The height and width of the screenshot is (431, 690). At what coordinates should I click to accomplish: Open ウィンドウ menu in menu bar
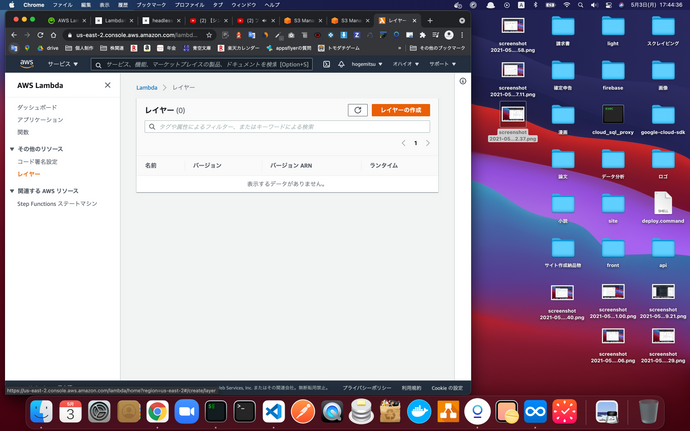pos(243,5)
